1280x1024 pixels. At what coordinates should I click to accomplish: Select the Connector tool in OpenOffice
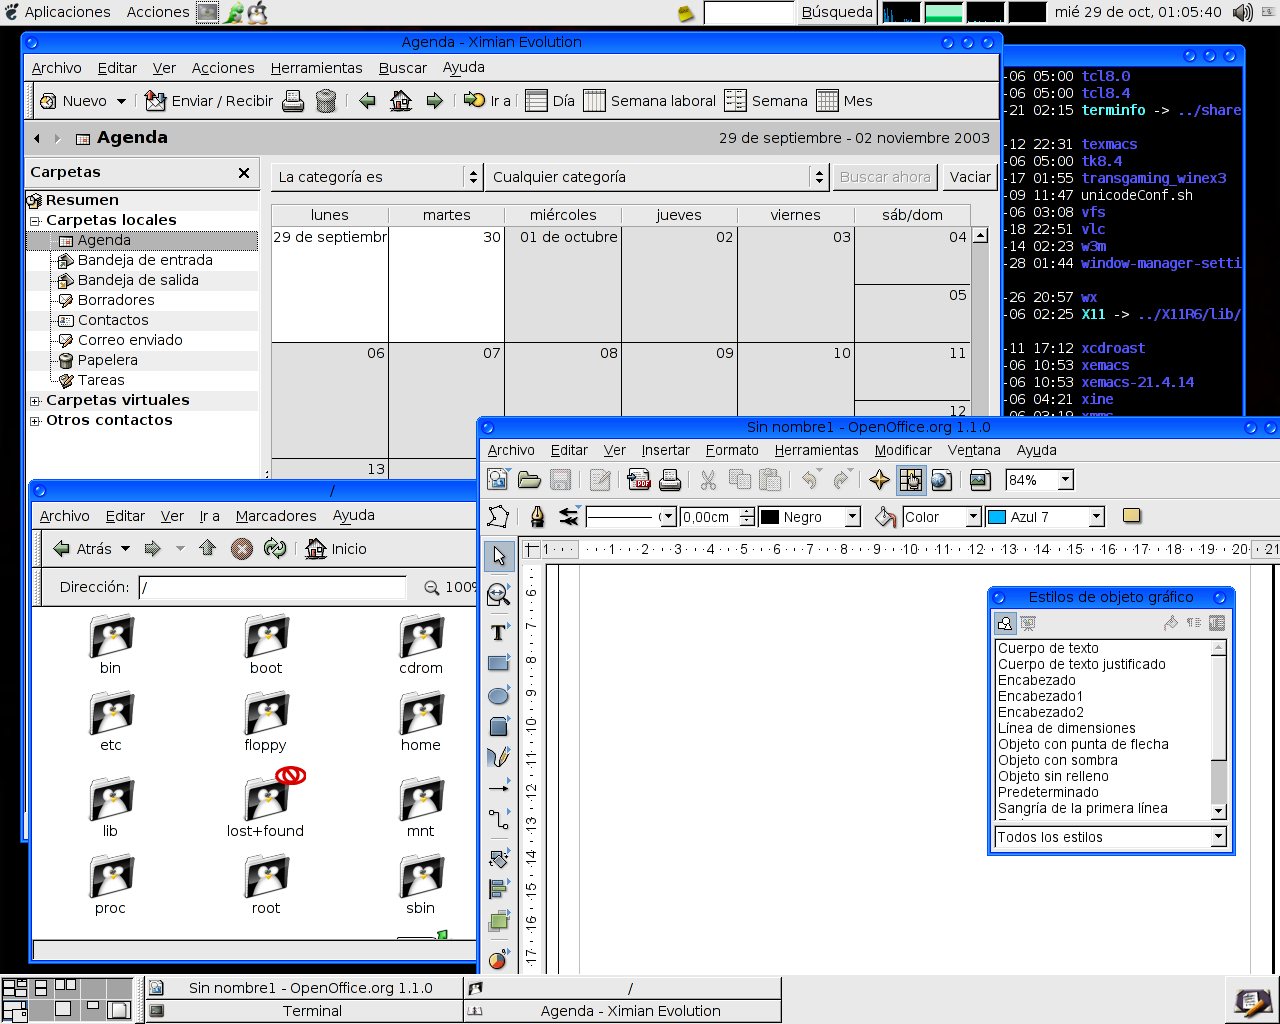coord(498,821)
